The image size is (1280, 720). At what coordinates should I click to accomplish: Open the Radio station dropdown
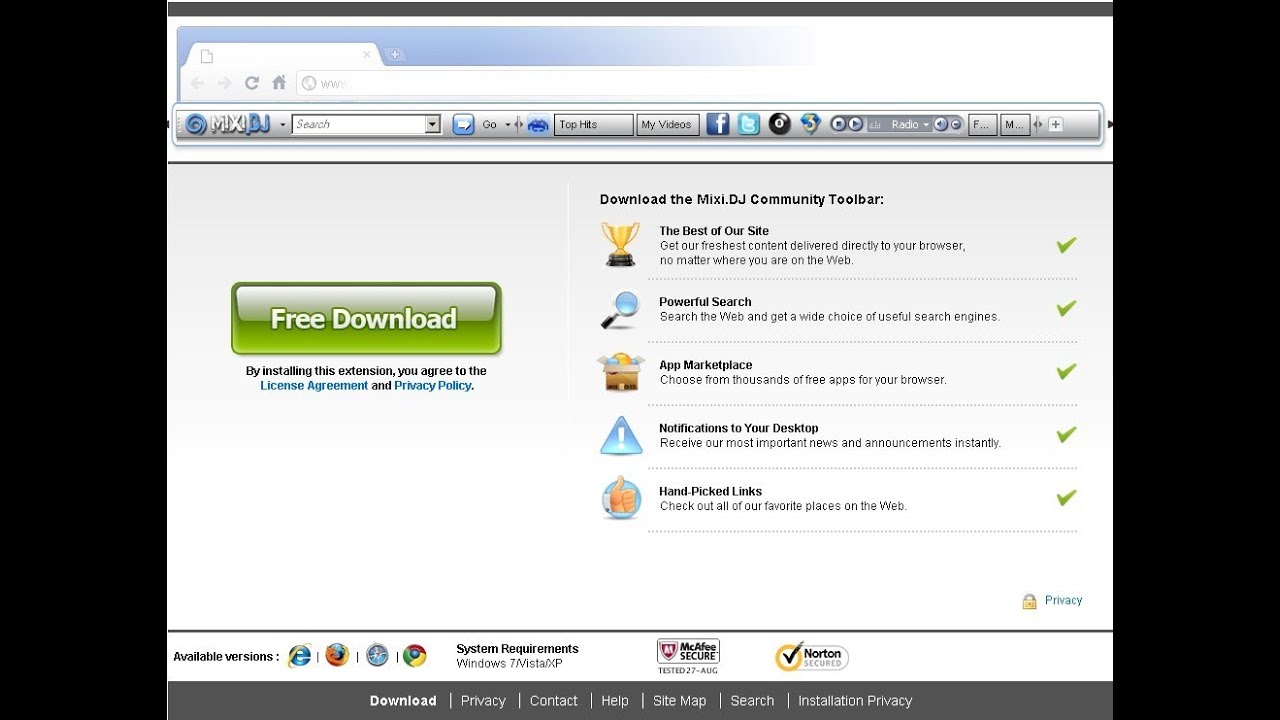coord(926,125)
